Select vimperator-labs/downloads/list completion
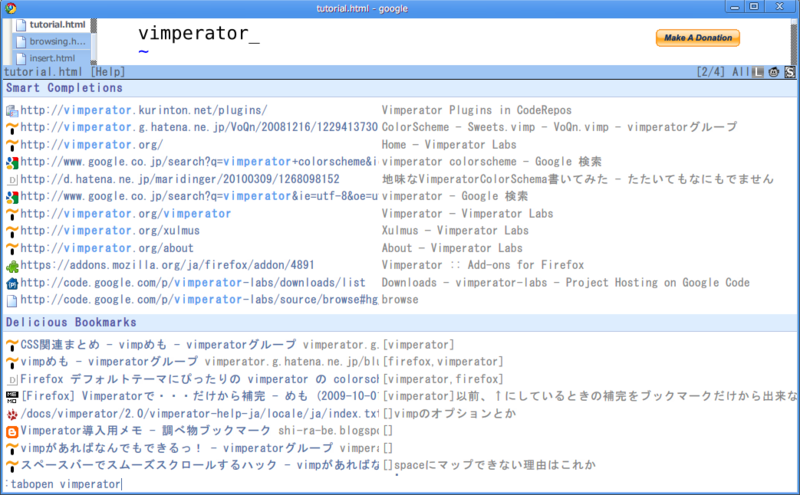The image size is (800, 495). click(x=400, y=282)
